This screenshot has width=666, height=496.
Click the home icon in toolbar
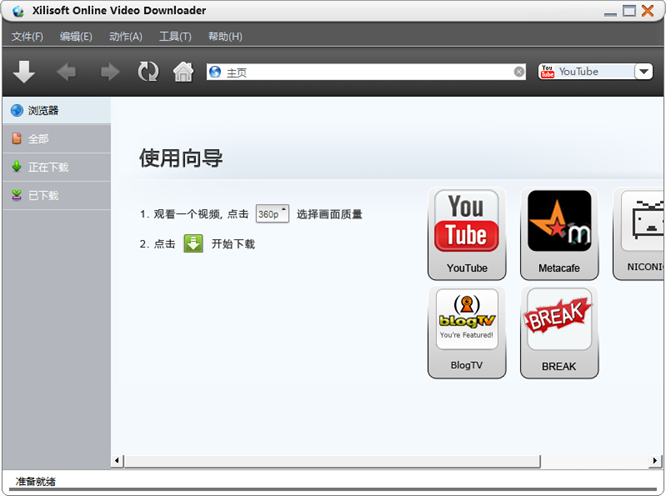point(183,71)
